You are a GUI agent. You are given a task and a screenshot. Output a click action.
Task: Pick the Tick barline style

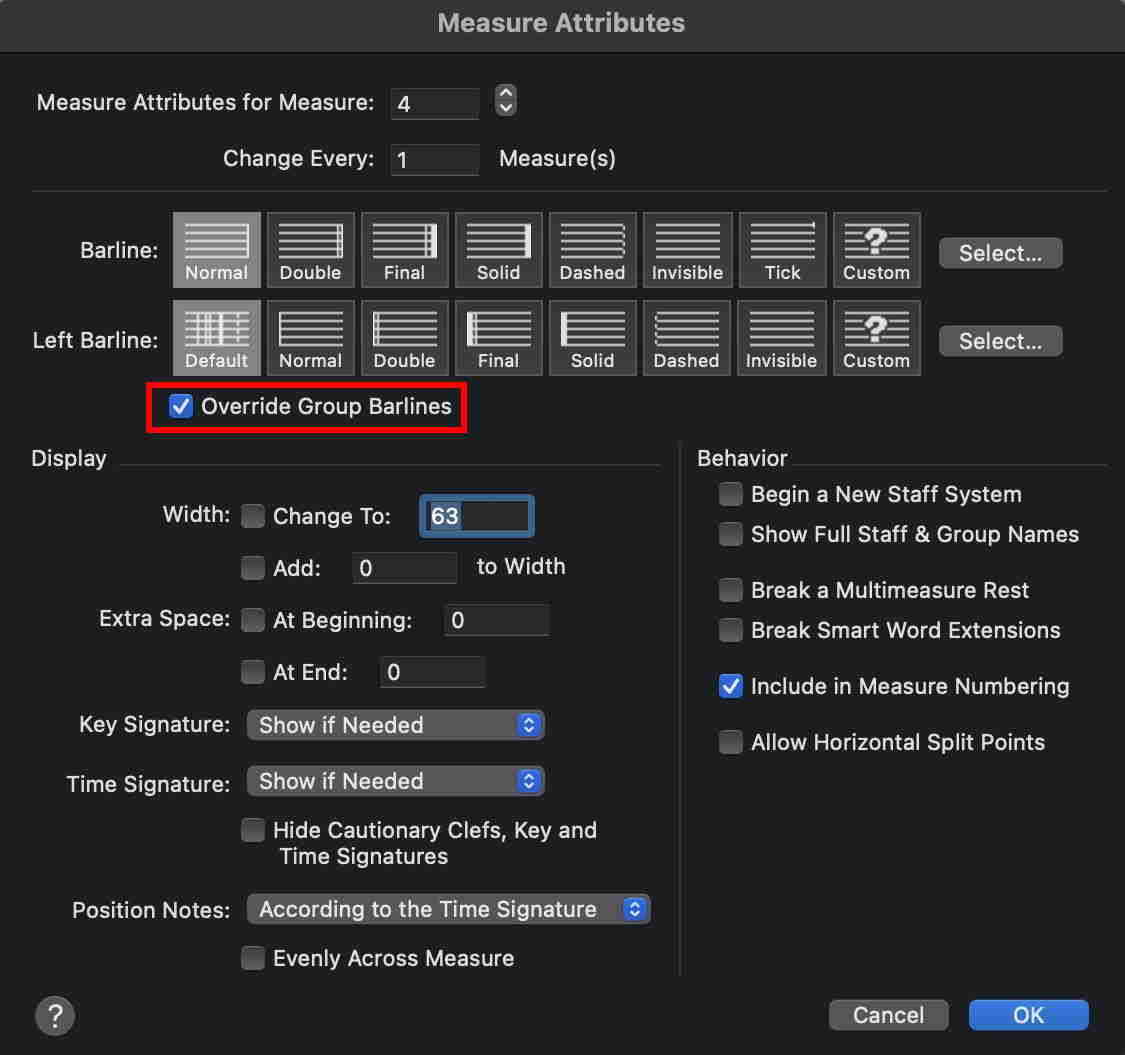(782, 250)
